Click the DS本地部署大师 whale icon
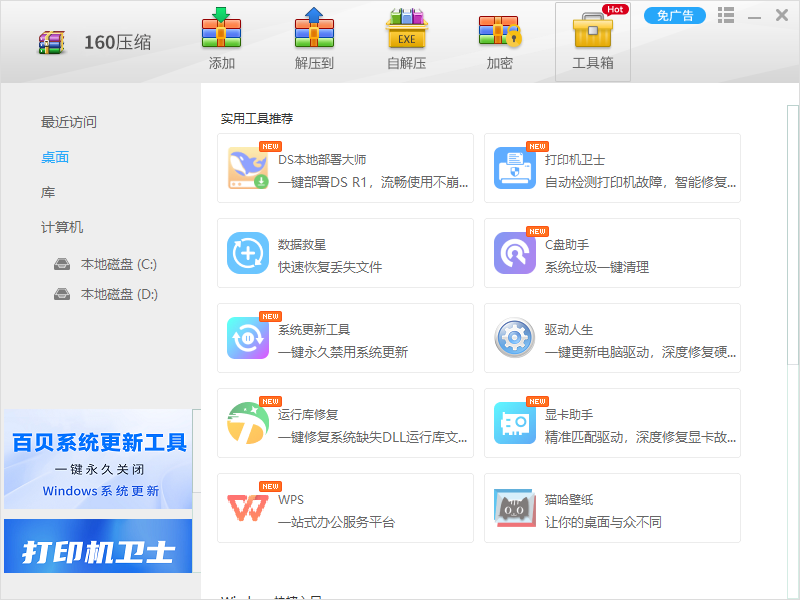This screenshot has height=600, width=800. [248, 168]
